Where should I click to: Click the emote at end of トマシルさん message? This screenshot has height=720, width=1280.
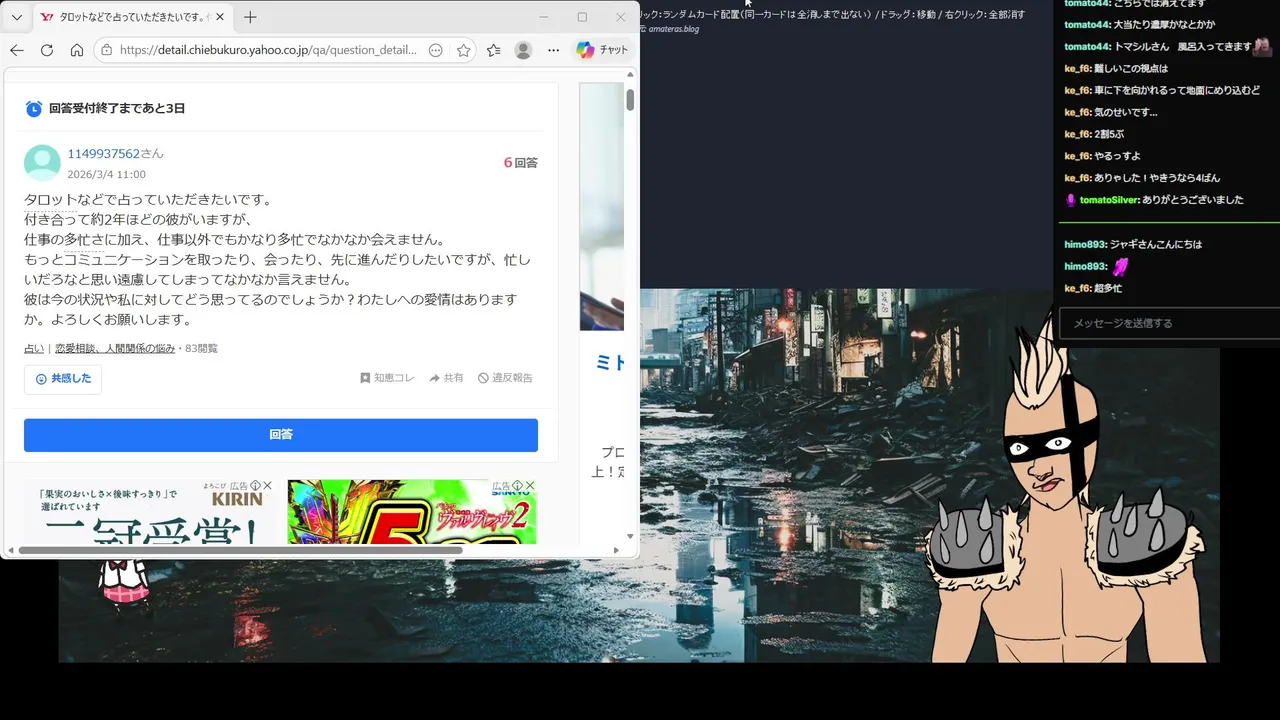[1263, 47]
